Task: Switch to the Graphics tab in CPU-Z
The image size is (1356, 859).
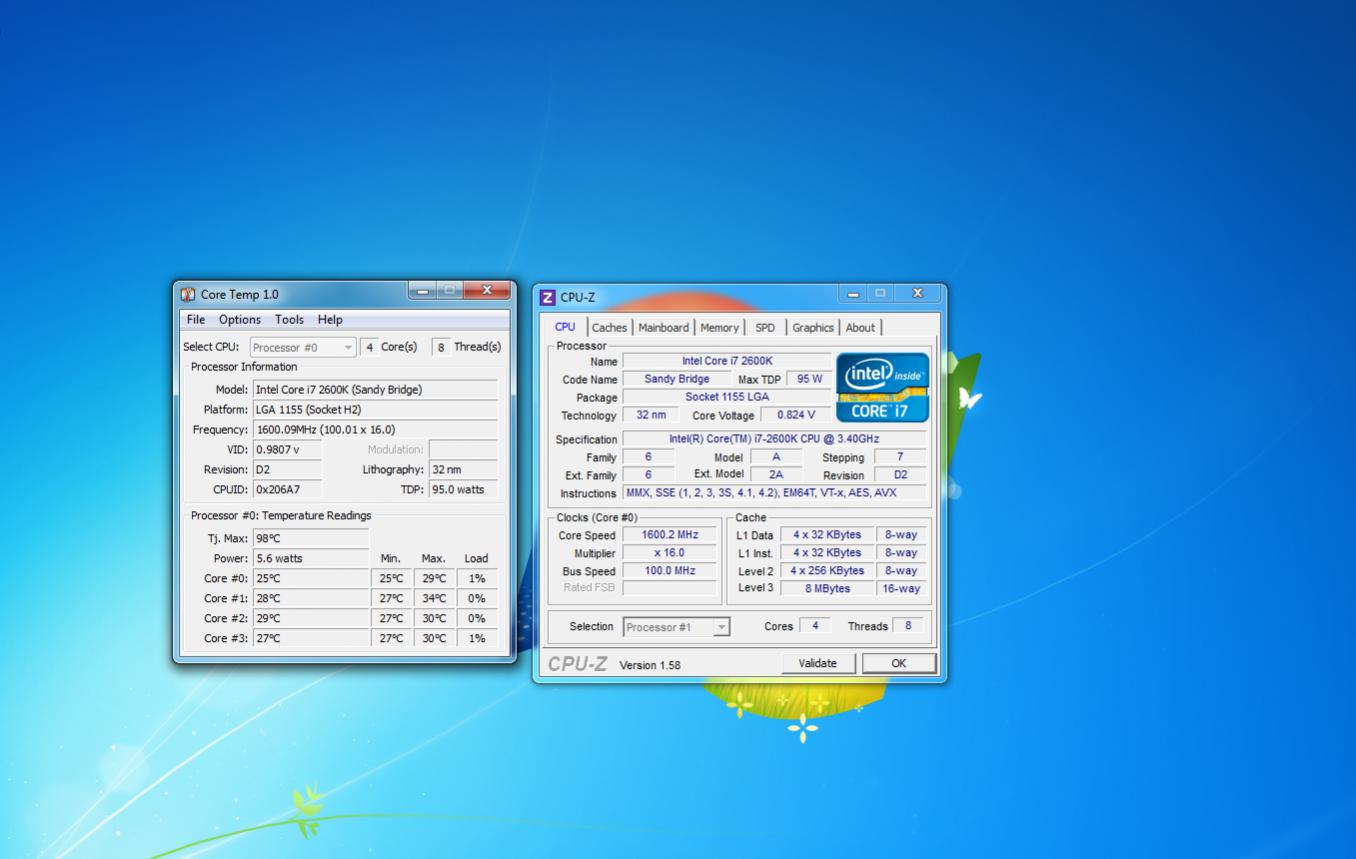Action: pos(813,327)
